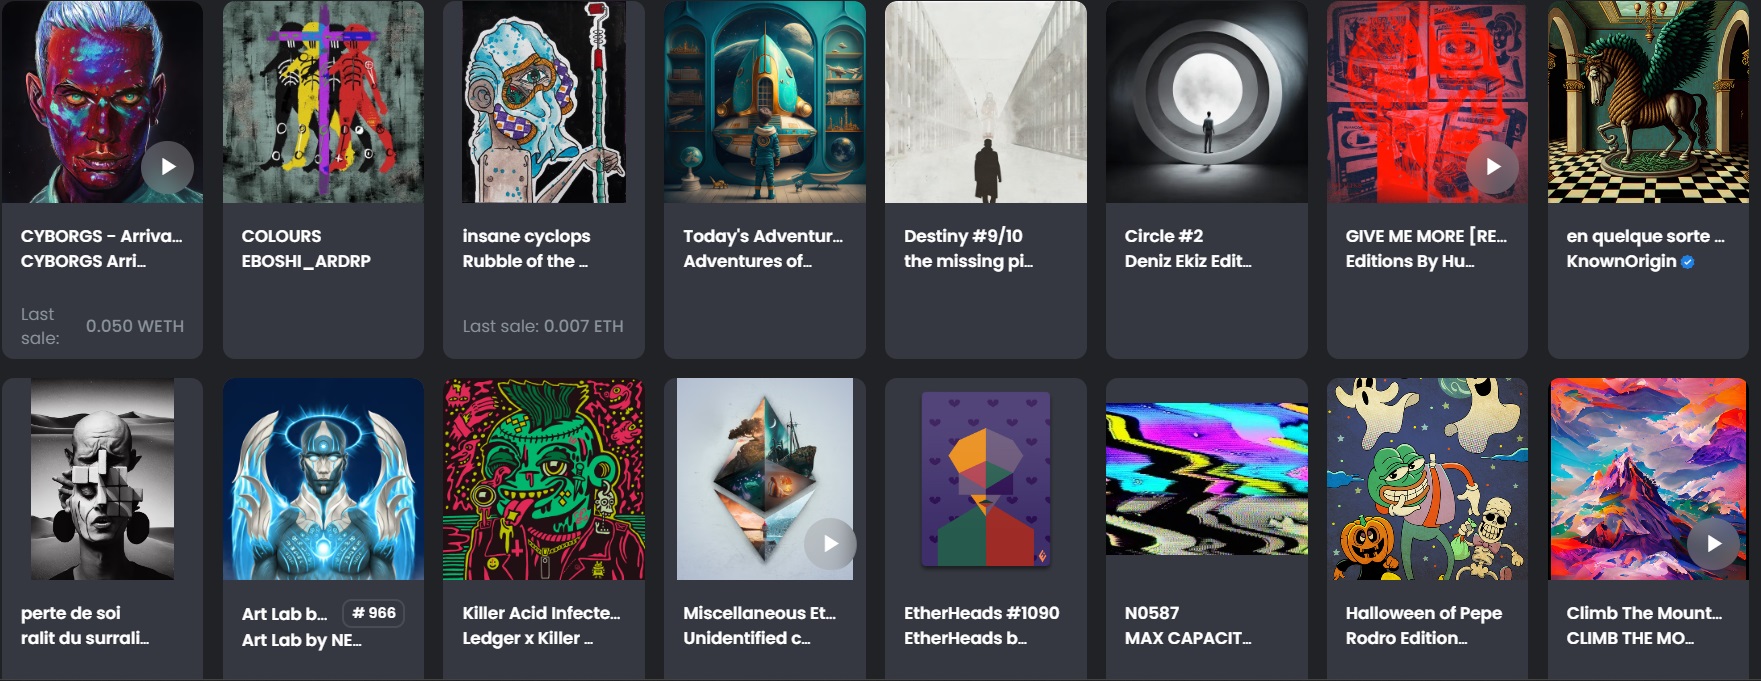1761x681 pixels.
Task: Open the Deniz Ekiz Editions collection link
Action: point(1187,261)
